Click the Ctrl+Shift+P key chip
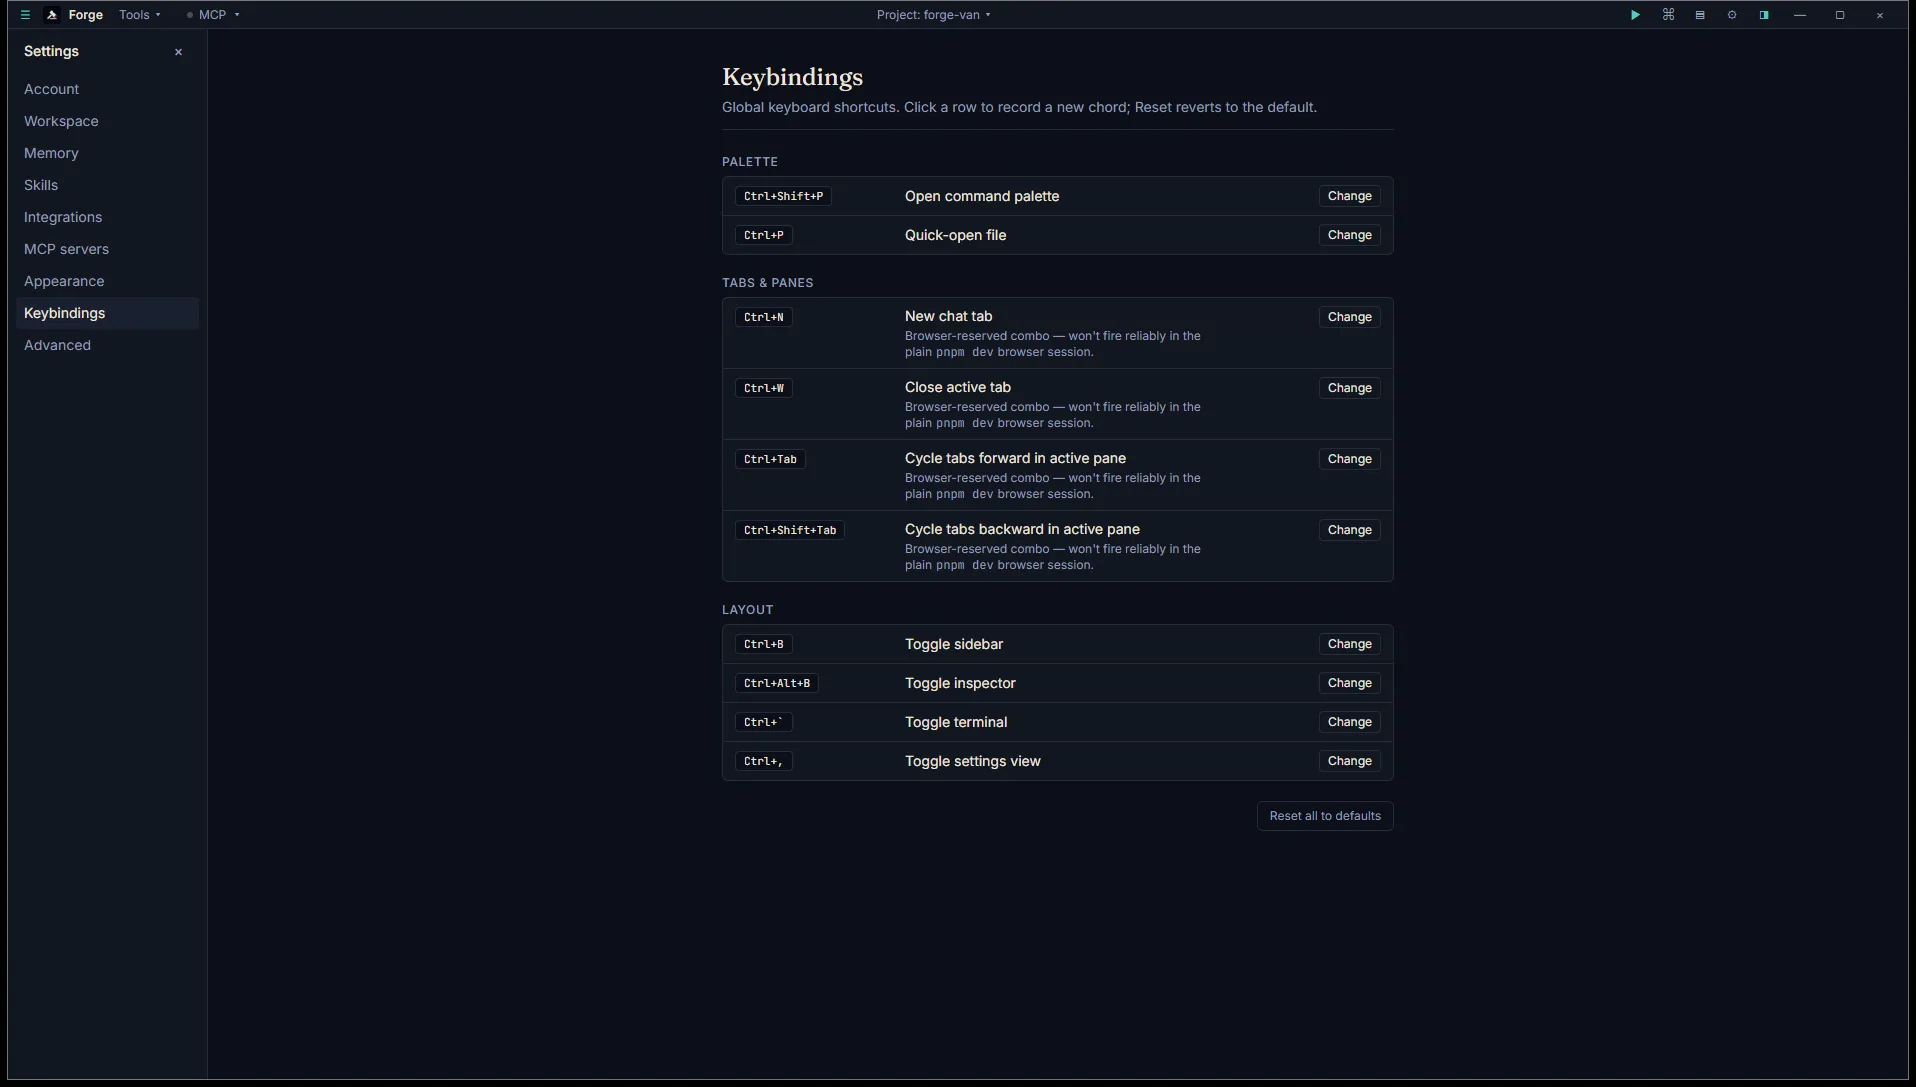 click(783, 196)
